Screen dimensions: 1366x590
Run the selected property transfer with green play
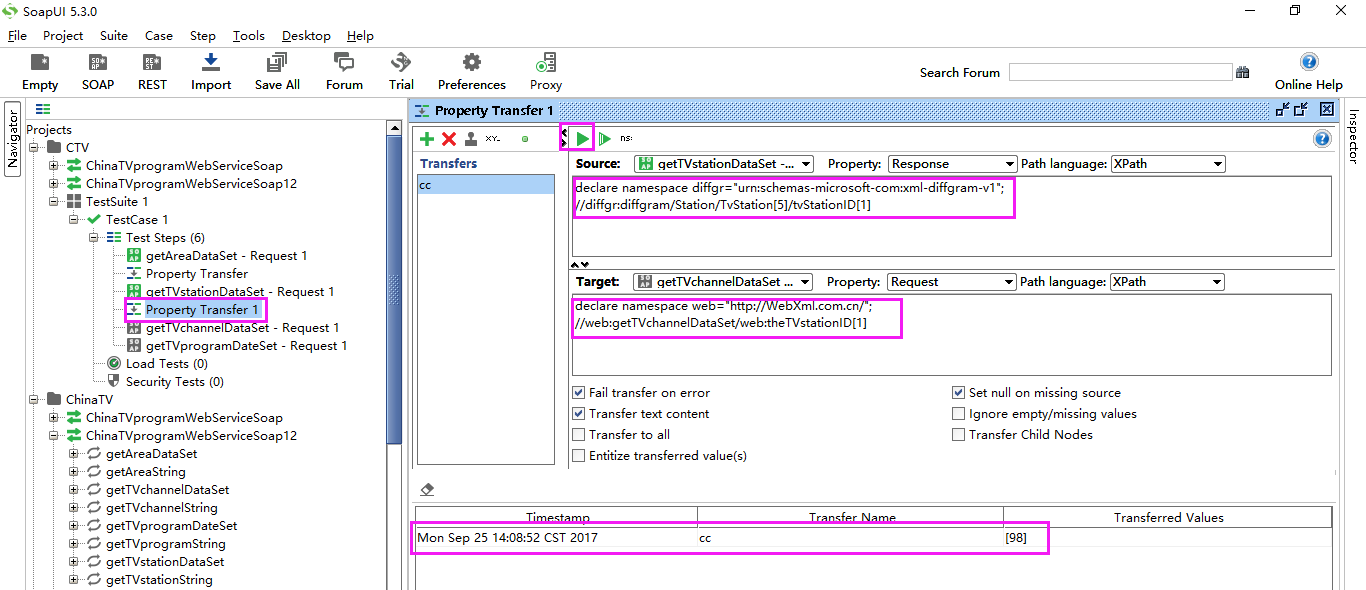coord(583,138)
